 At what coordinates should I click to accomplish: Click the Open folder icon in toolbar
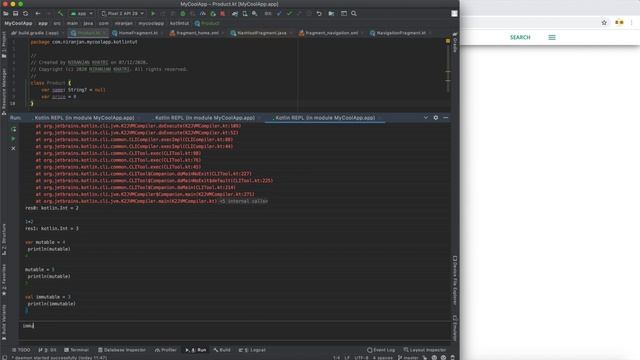point(6,13)
